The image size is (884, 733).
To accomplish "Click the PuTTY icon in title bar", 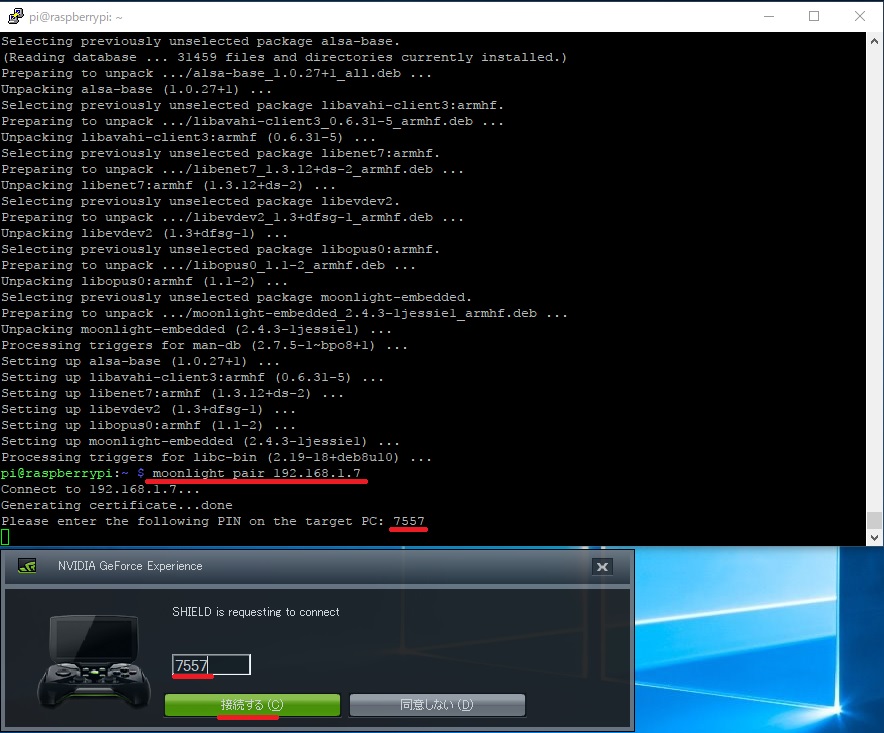I will pos(15,16).
